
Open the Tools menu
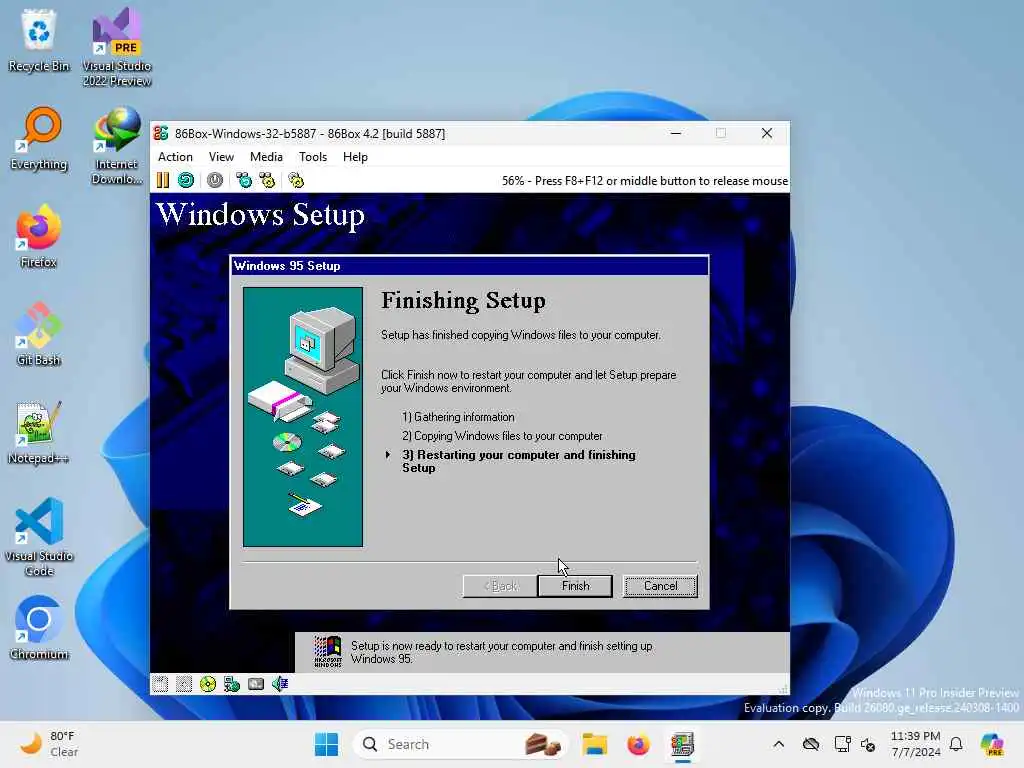click(x=313, y=157)
